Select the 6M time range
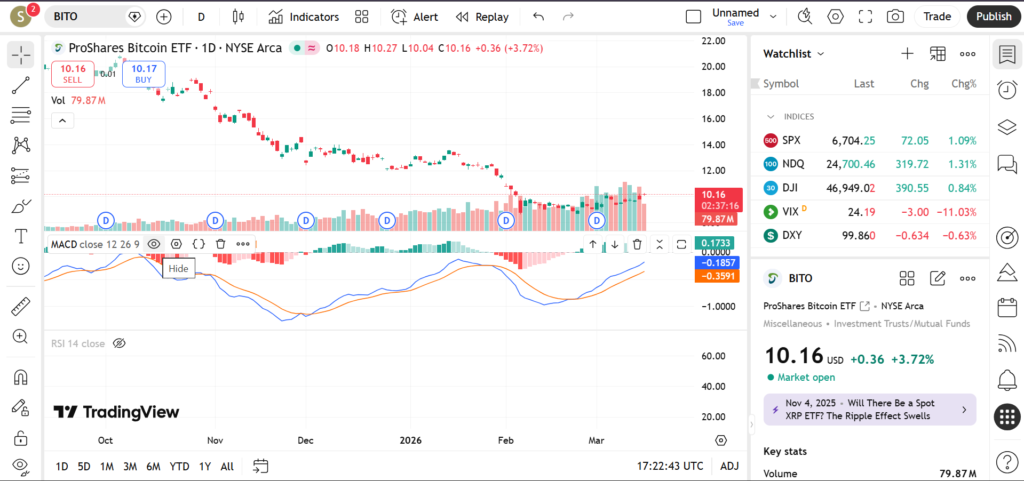The image size is (1024, 481). click(x=153, y=466)
